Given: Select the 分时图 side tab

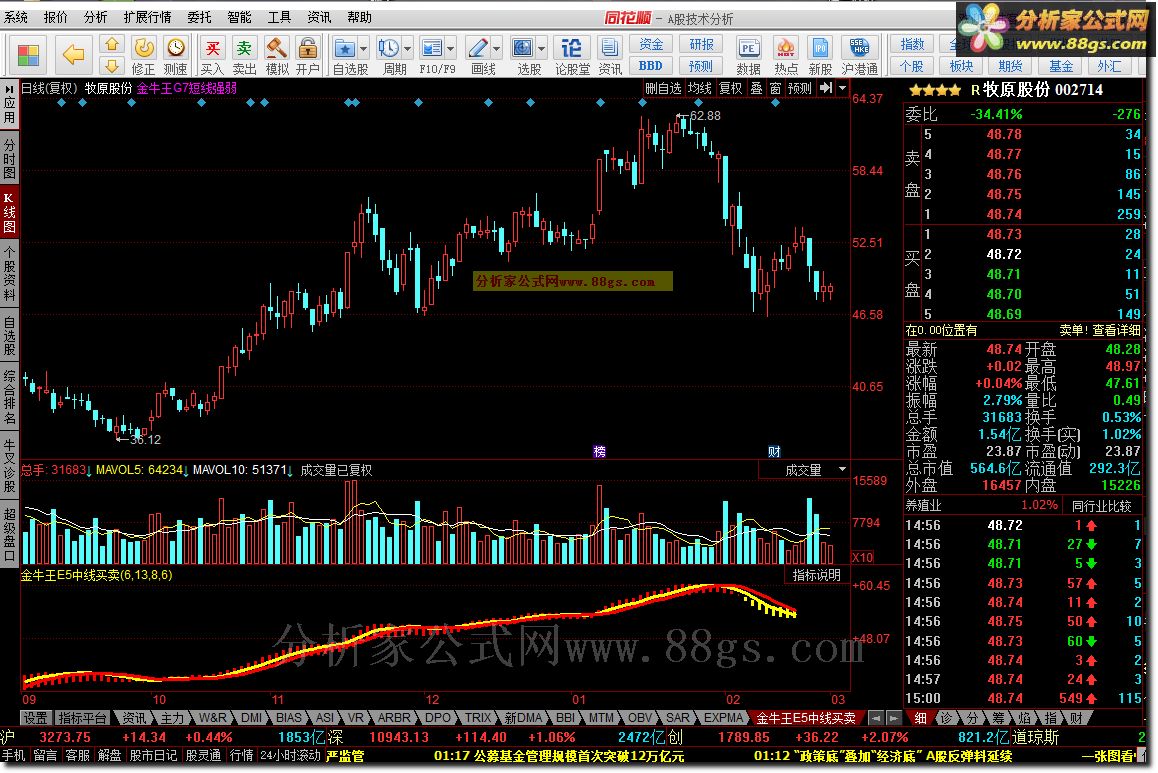Looking at the screenshot, I should (10, 157).
